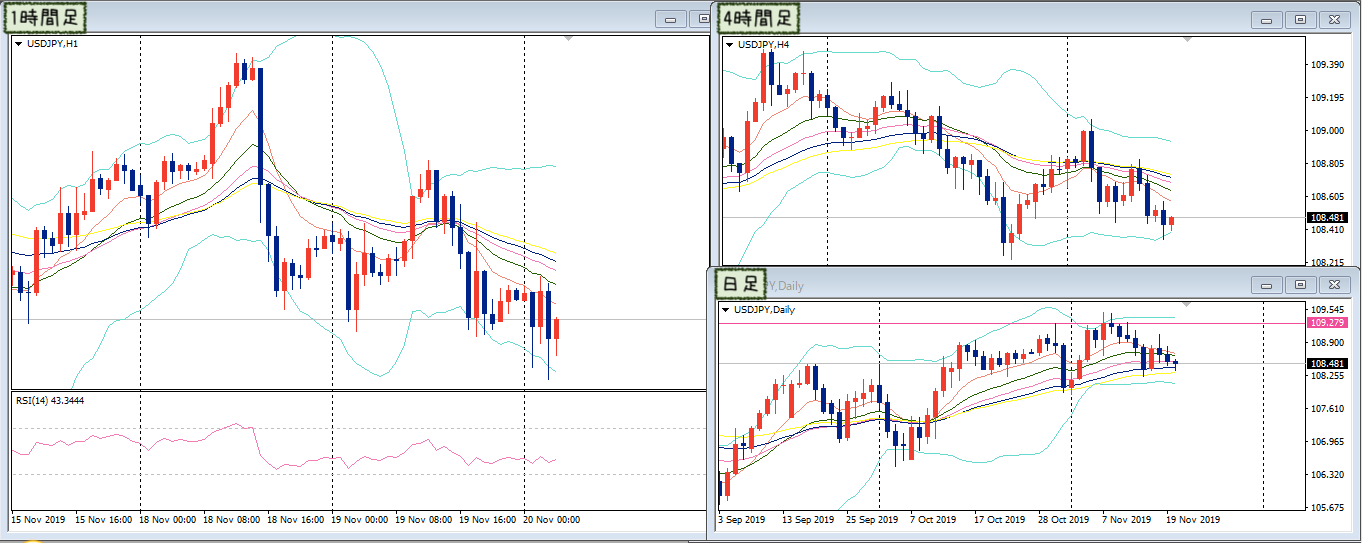1362x543 pixels.
Task: Close the Daily chart window
Action: coord(1334,285)
